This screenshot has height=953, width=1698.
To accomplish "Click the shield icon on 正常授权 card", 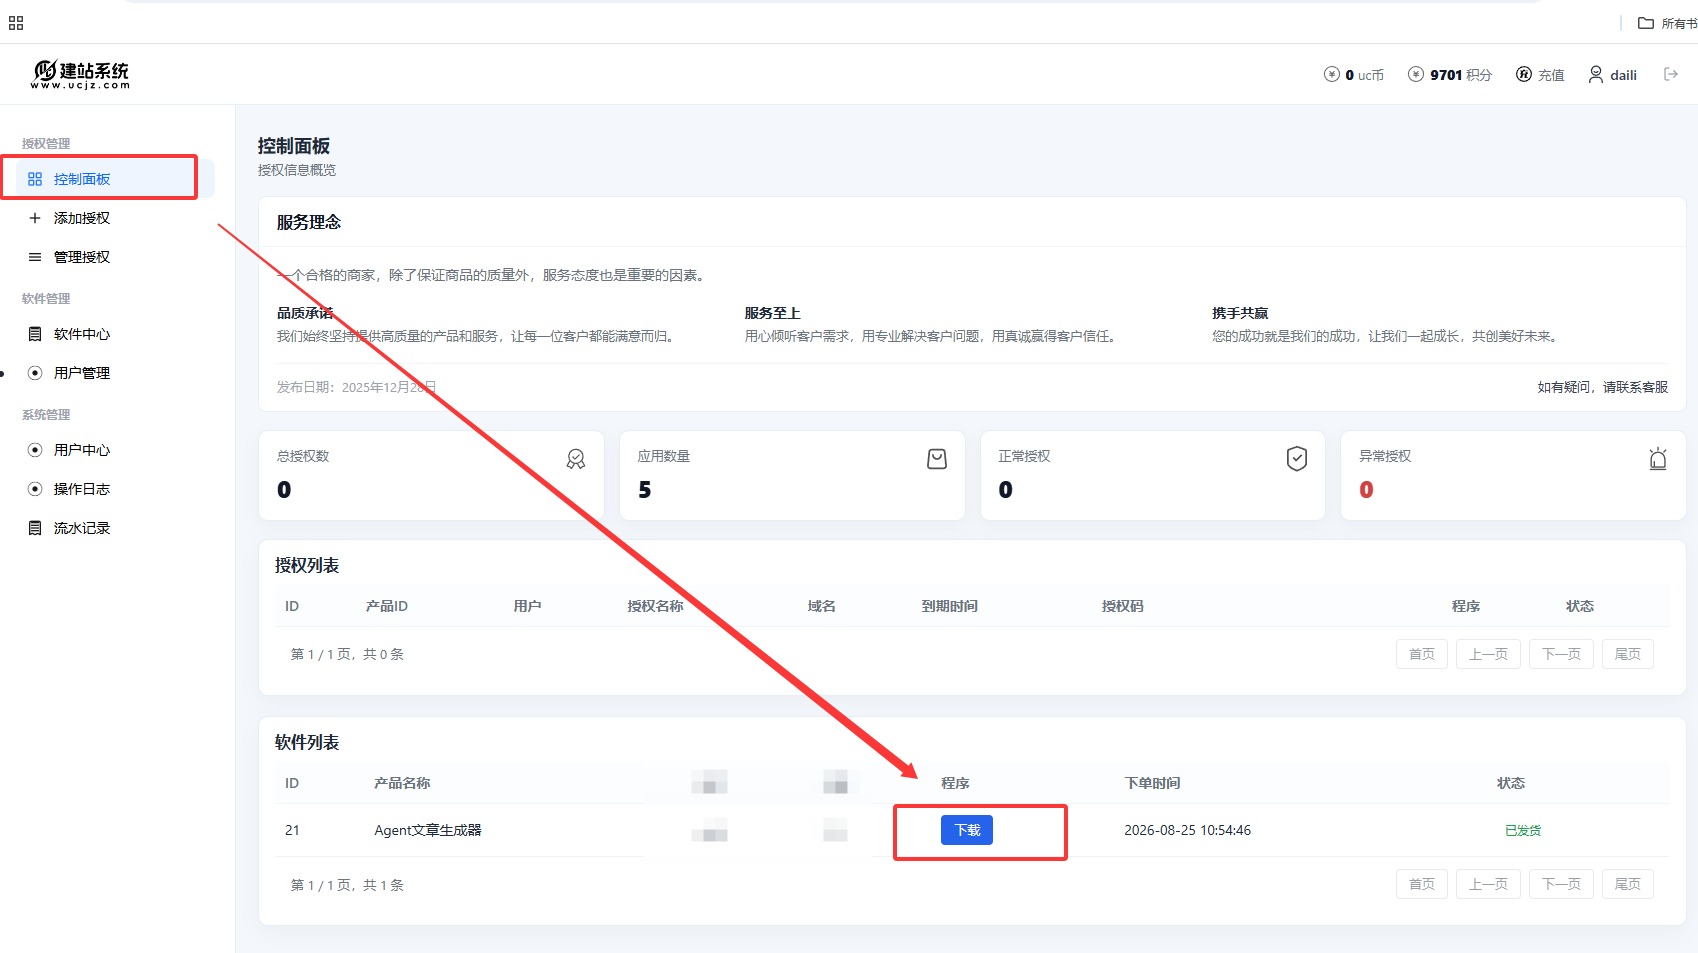I will 1297,459.
